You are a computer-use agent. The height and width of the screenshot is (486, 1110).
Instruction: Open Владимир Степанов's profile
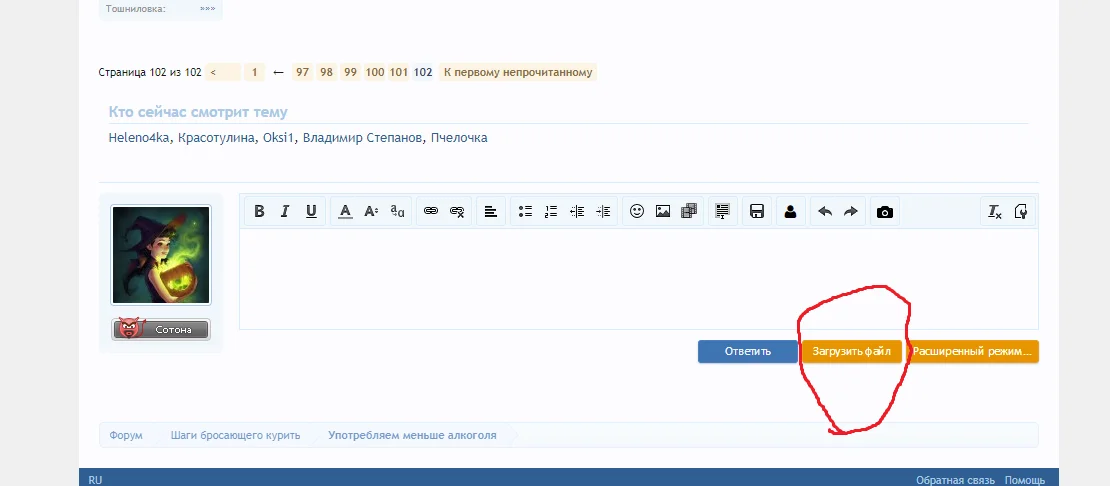362,138
